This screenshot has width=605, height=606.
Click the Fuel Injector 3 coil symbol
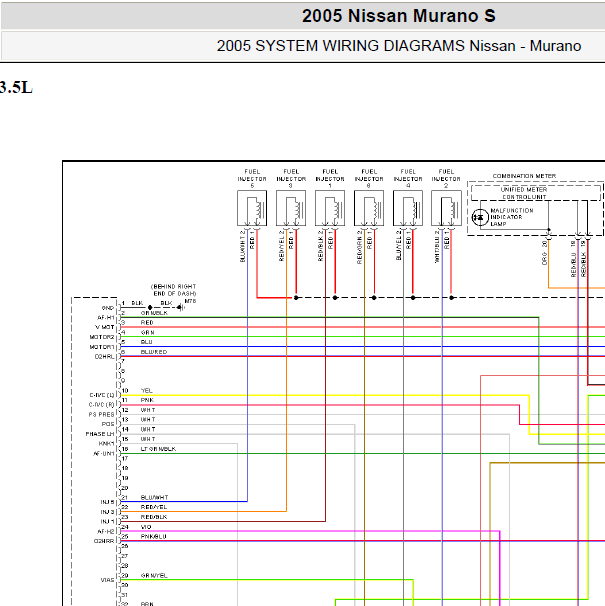[291, 208]
